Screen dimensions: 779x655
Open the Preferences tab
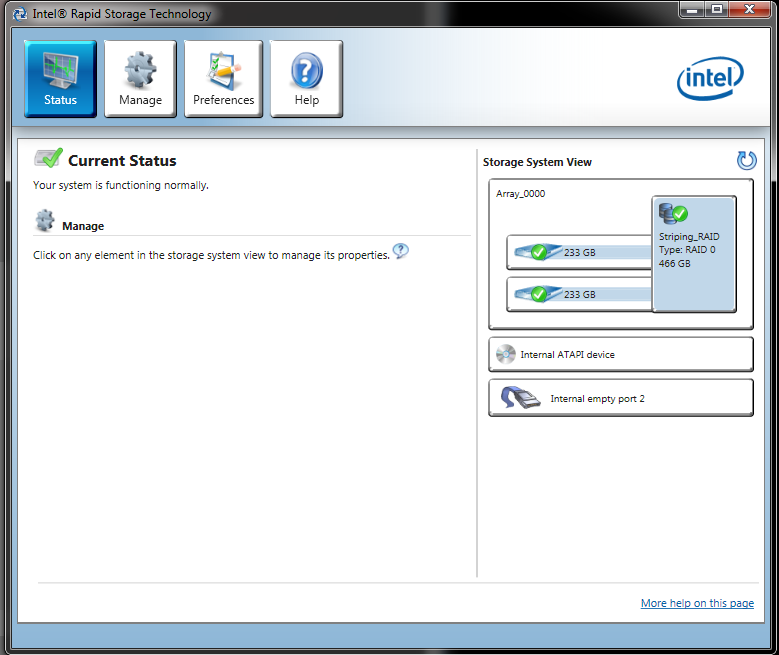tap(223, 79)
